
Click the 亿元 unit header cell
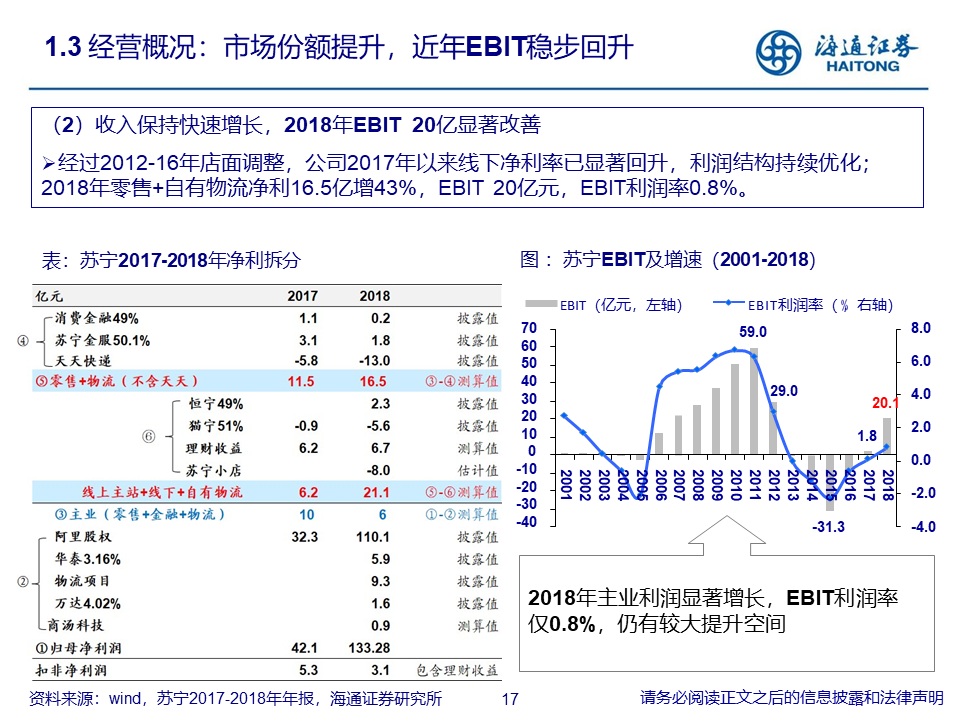tap(48, 296)
